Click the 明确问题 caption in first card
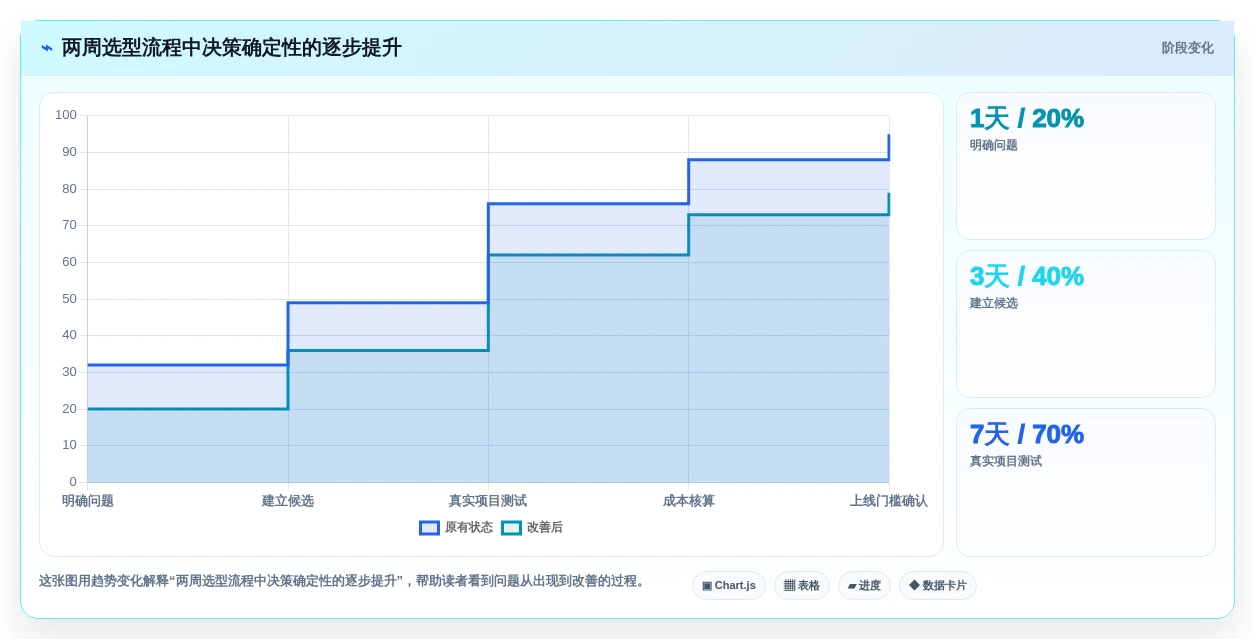This screenshot has height=639, width=1255. (994, 145)
